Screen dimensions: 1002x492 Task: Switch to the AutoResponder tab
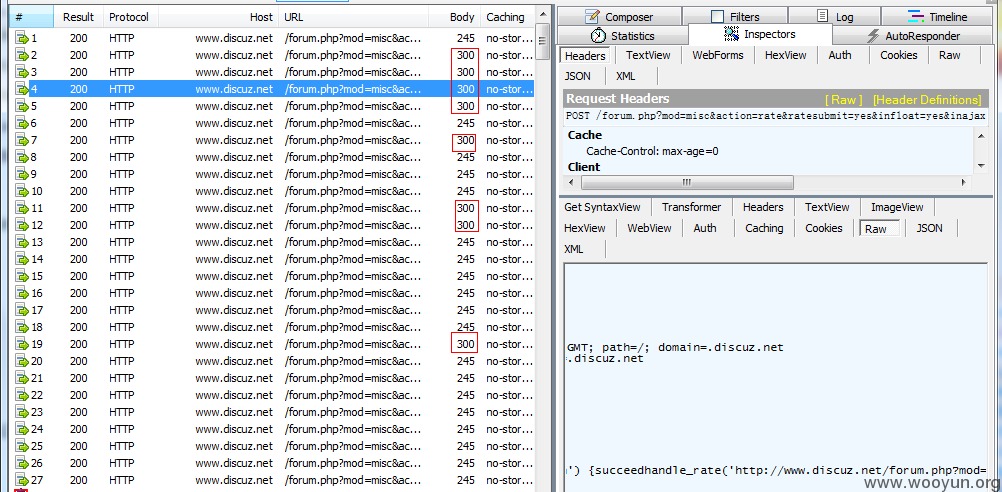pos(914,36)
